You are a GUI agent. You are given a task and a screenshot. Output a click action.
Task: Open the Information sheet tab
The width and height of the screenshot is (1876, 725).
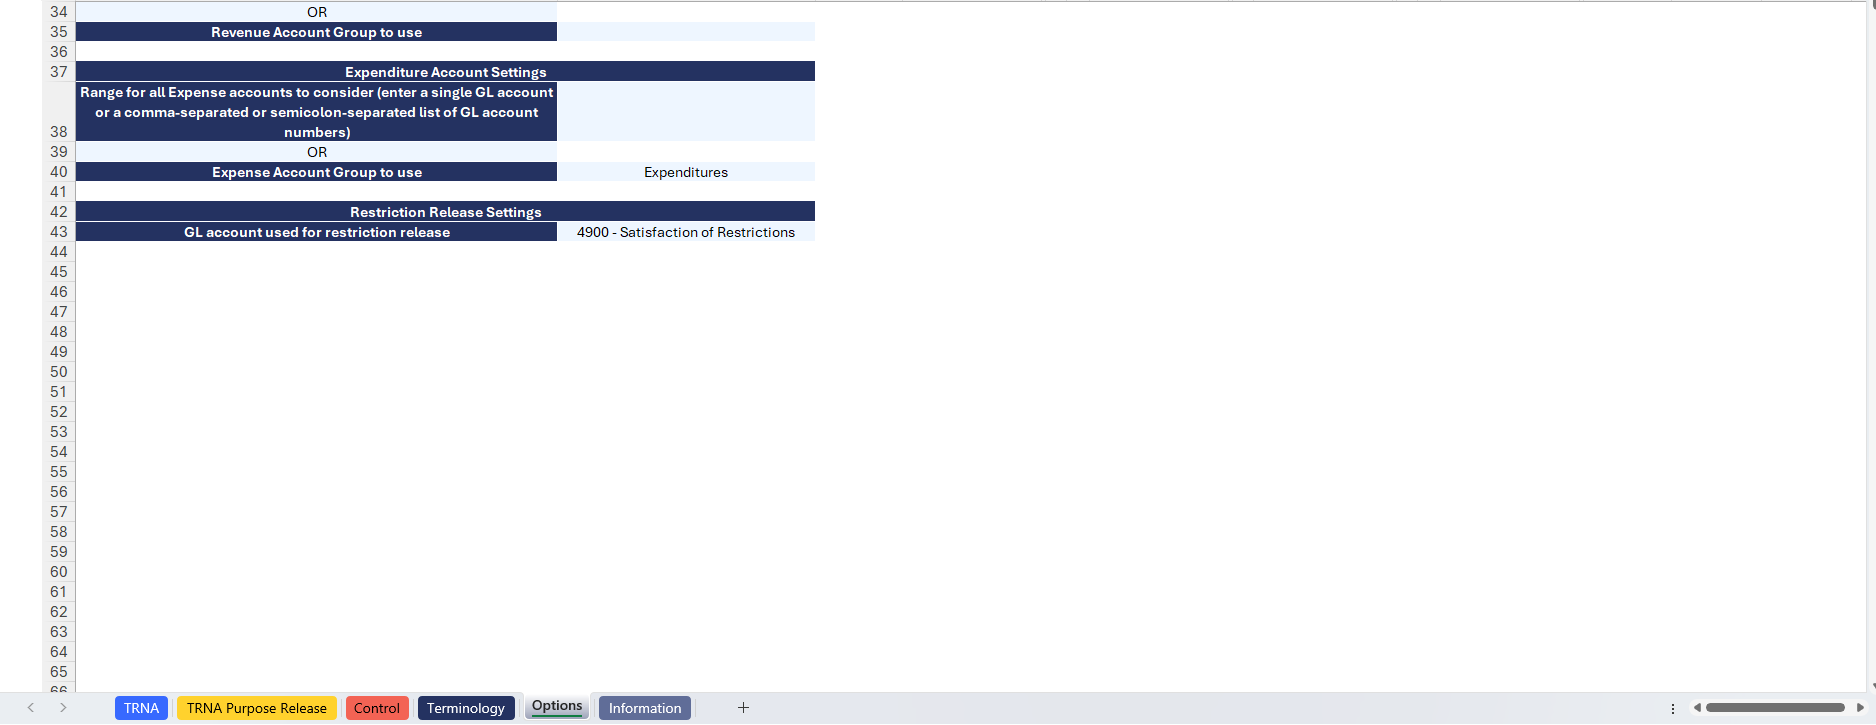[645, 708]
